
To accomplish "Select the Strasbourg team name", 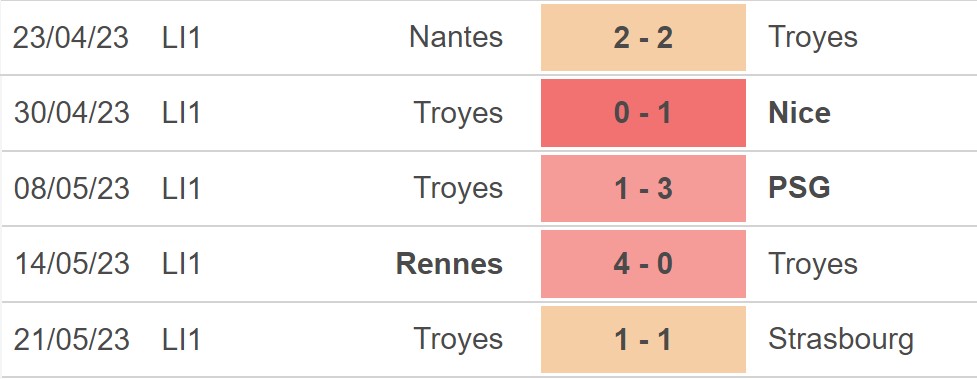I will [x=841, y=340].
